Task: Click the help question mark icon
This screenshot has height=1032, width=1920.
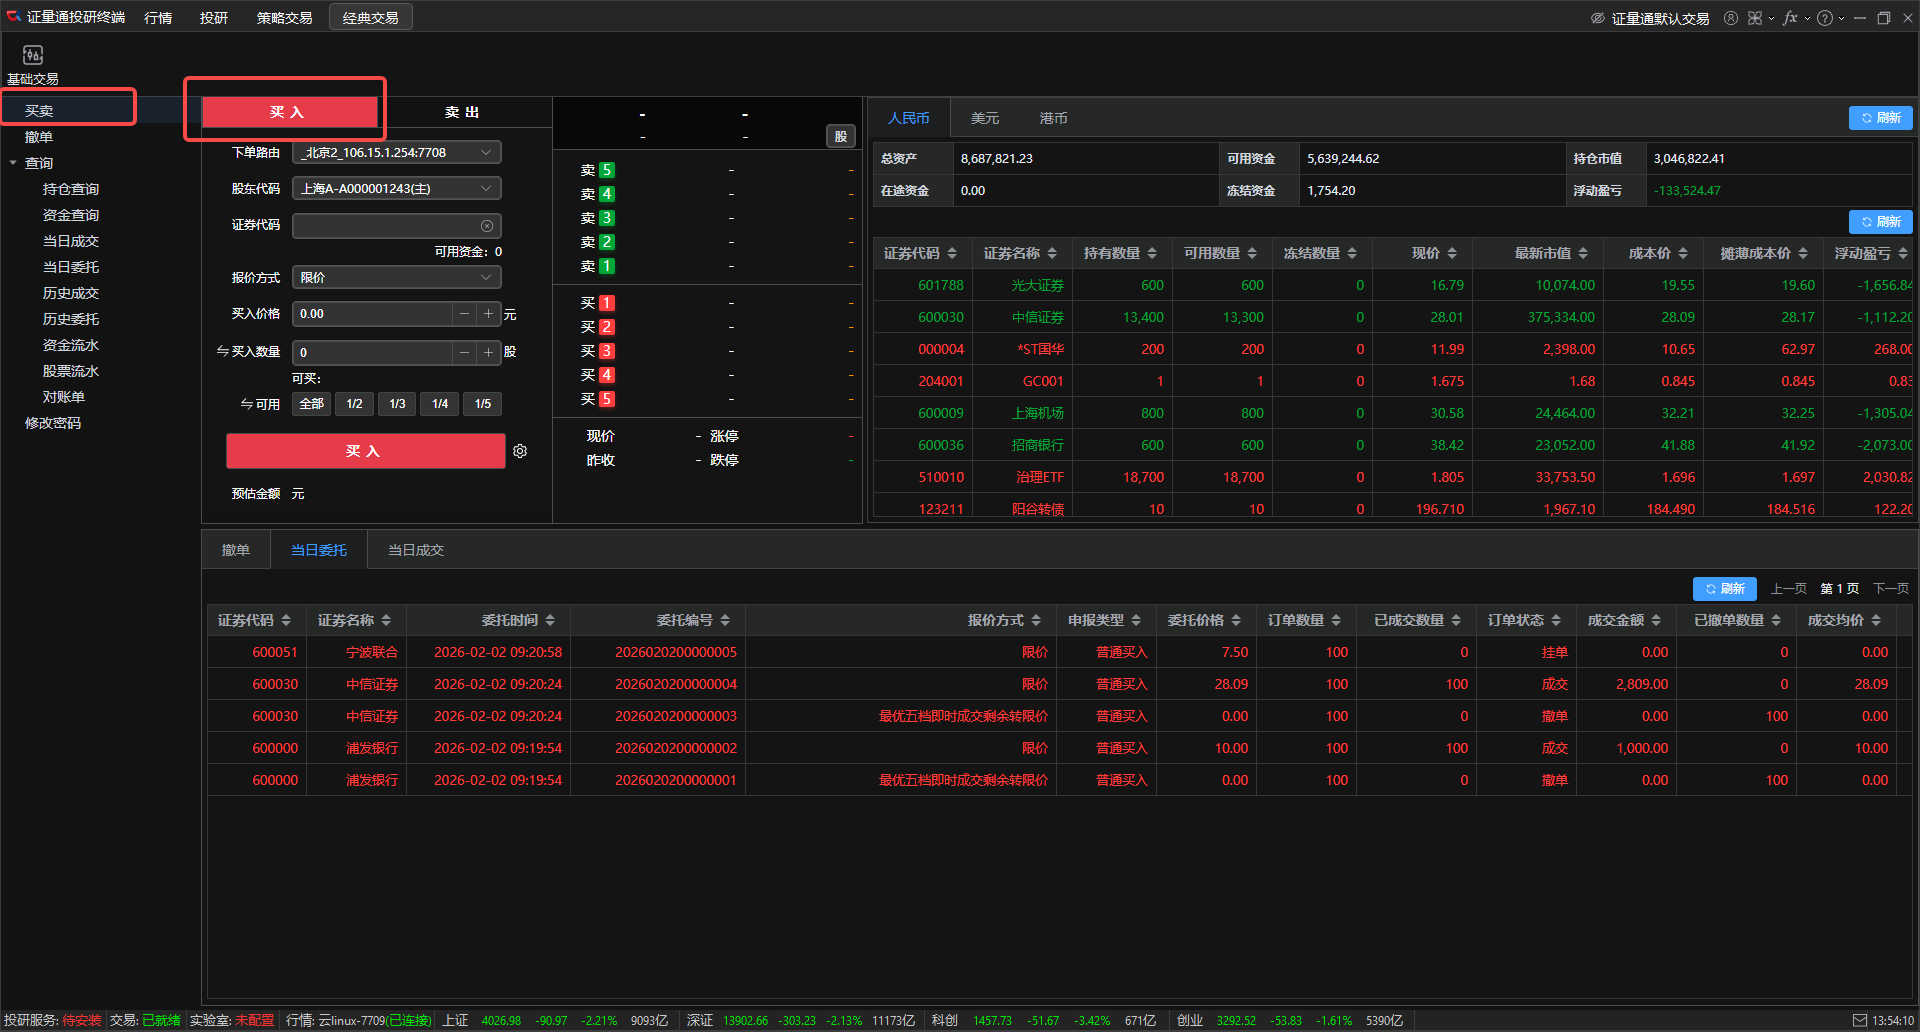Action: pos(1825,18)
